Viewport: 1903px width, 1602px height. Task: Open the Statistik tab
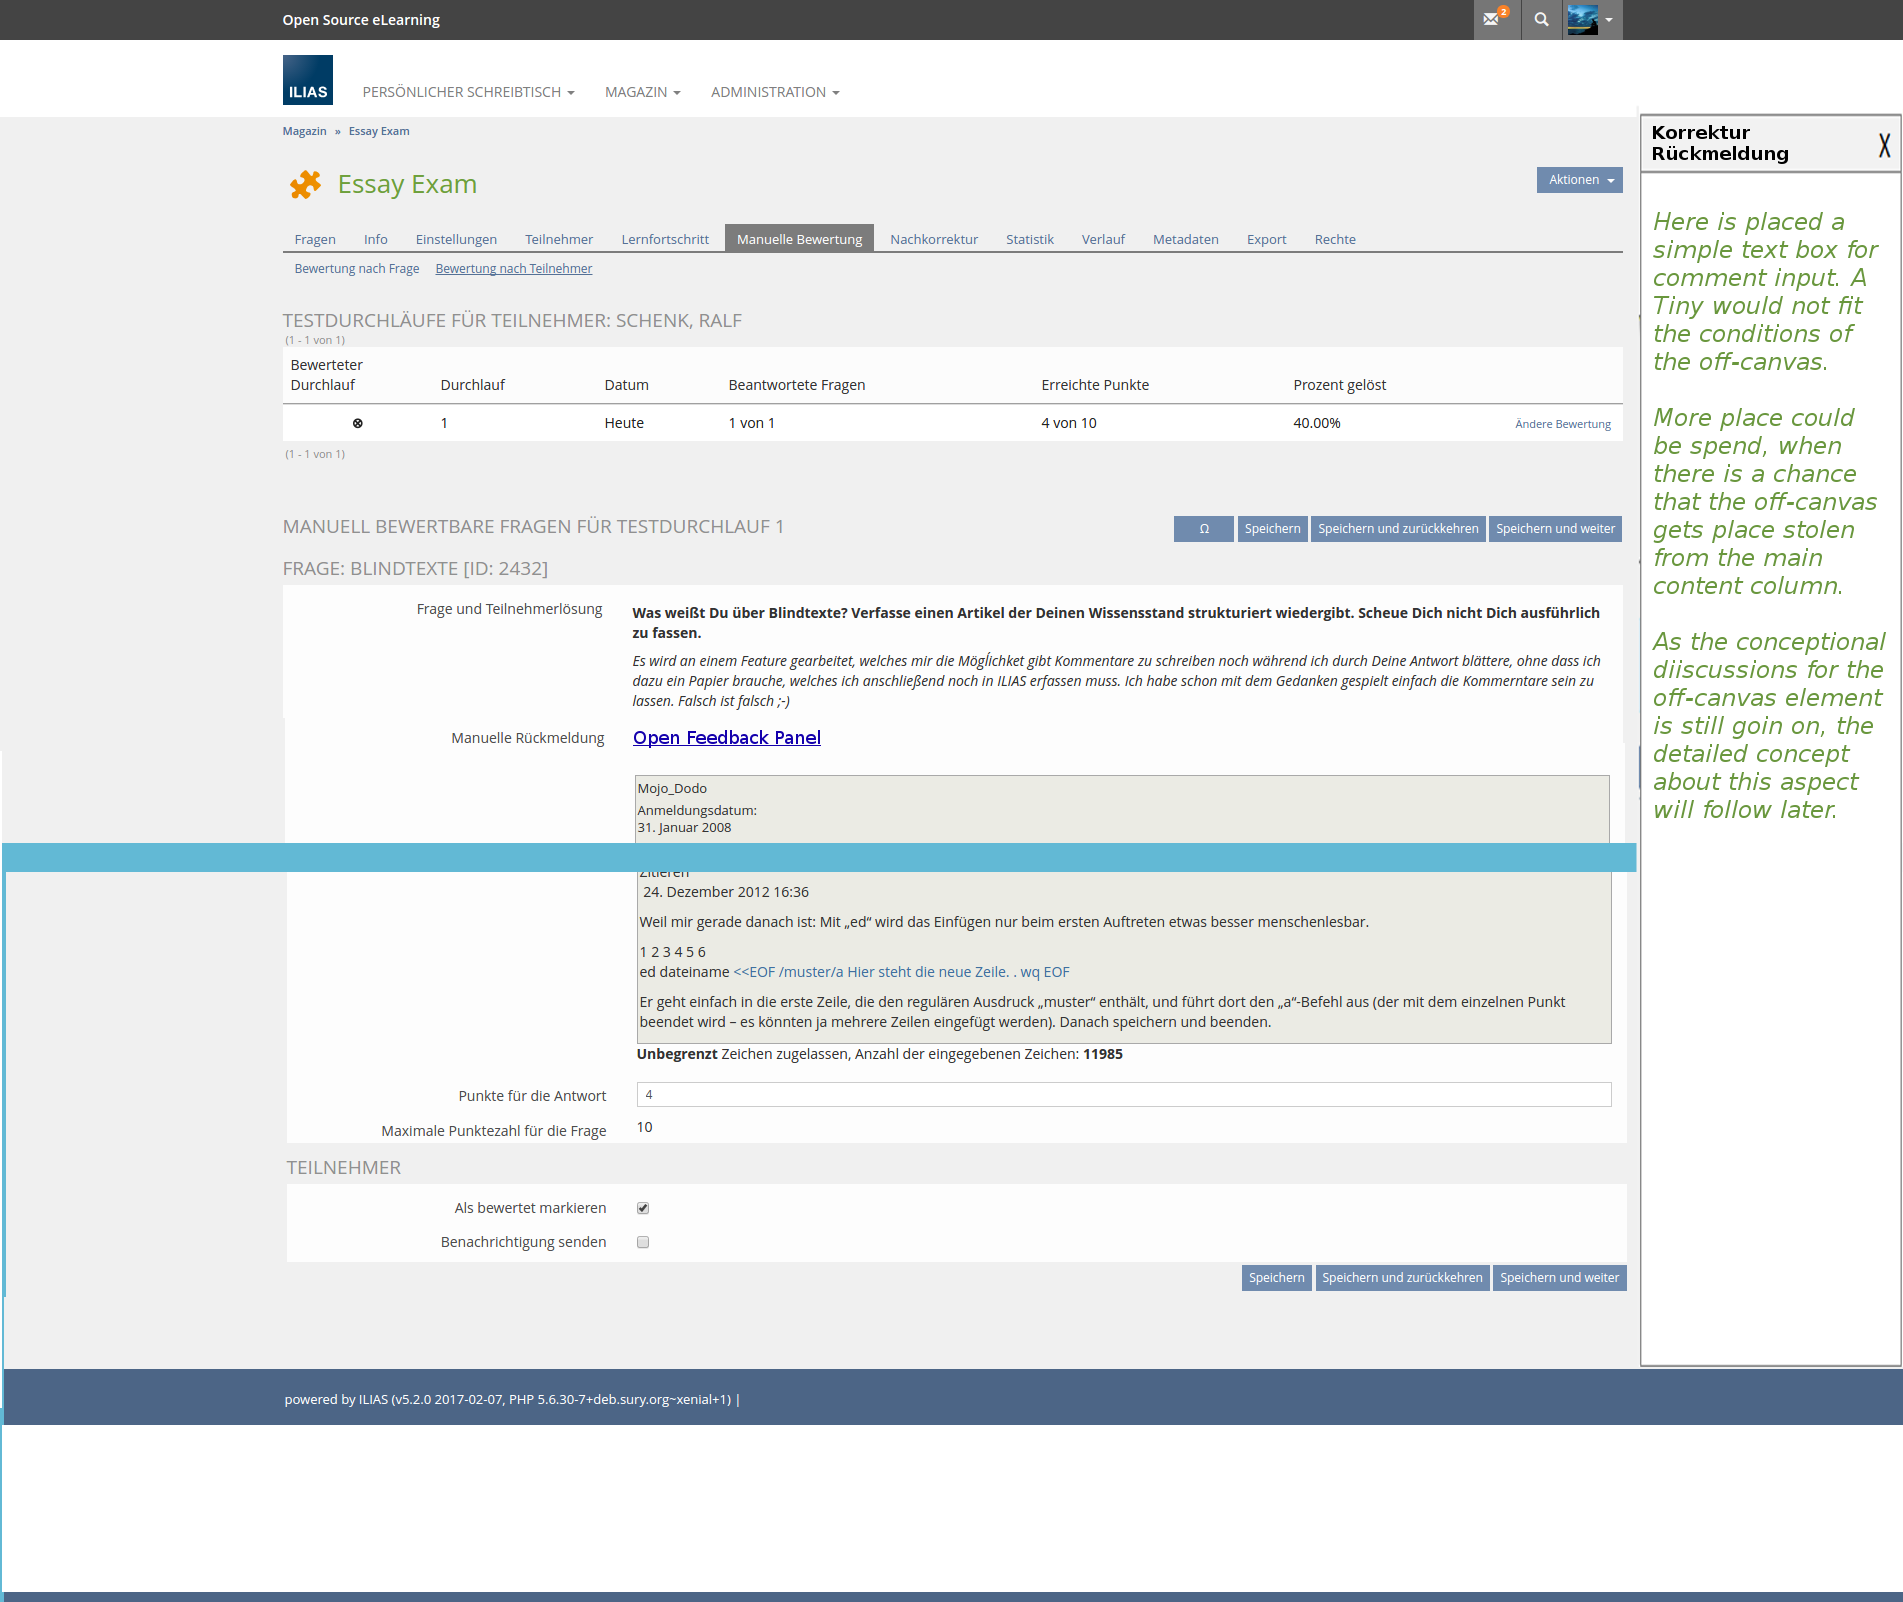pyautogui.click(x=1029, y=239)
